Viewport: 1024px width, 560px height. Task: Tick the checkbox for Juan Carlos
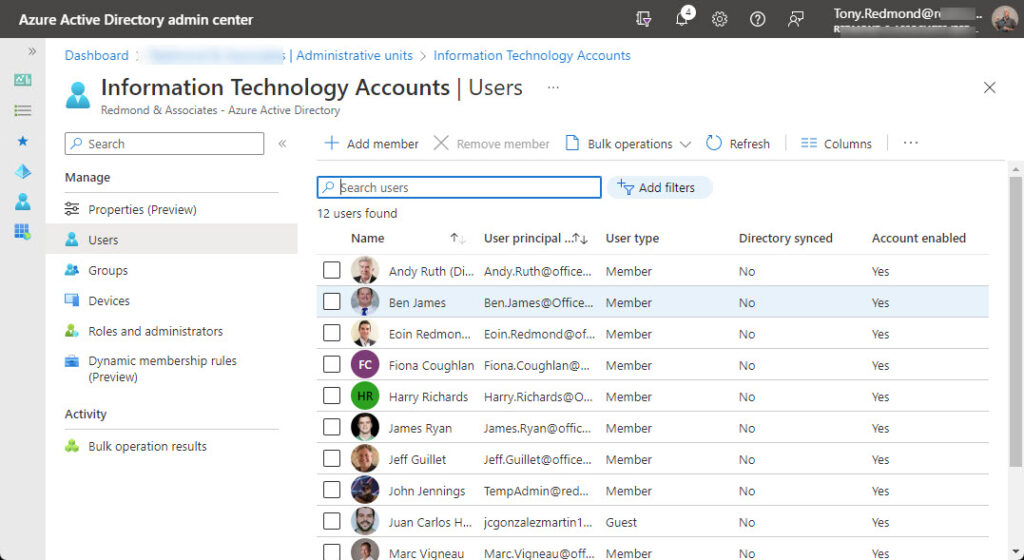(x=332, y=521)
